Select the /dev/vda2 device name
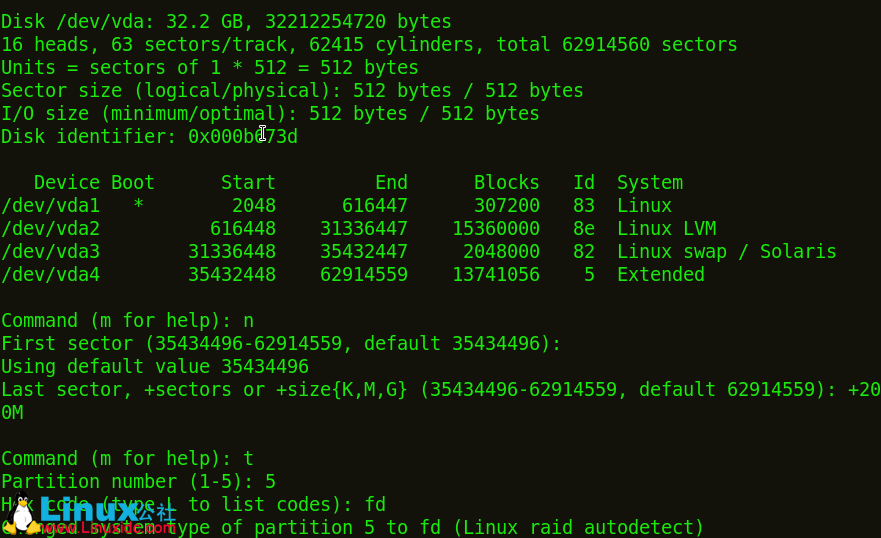This screenshot has height=538, width=881. 51,229
